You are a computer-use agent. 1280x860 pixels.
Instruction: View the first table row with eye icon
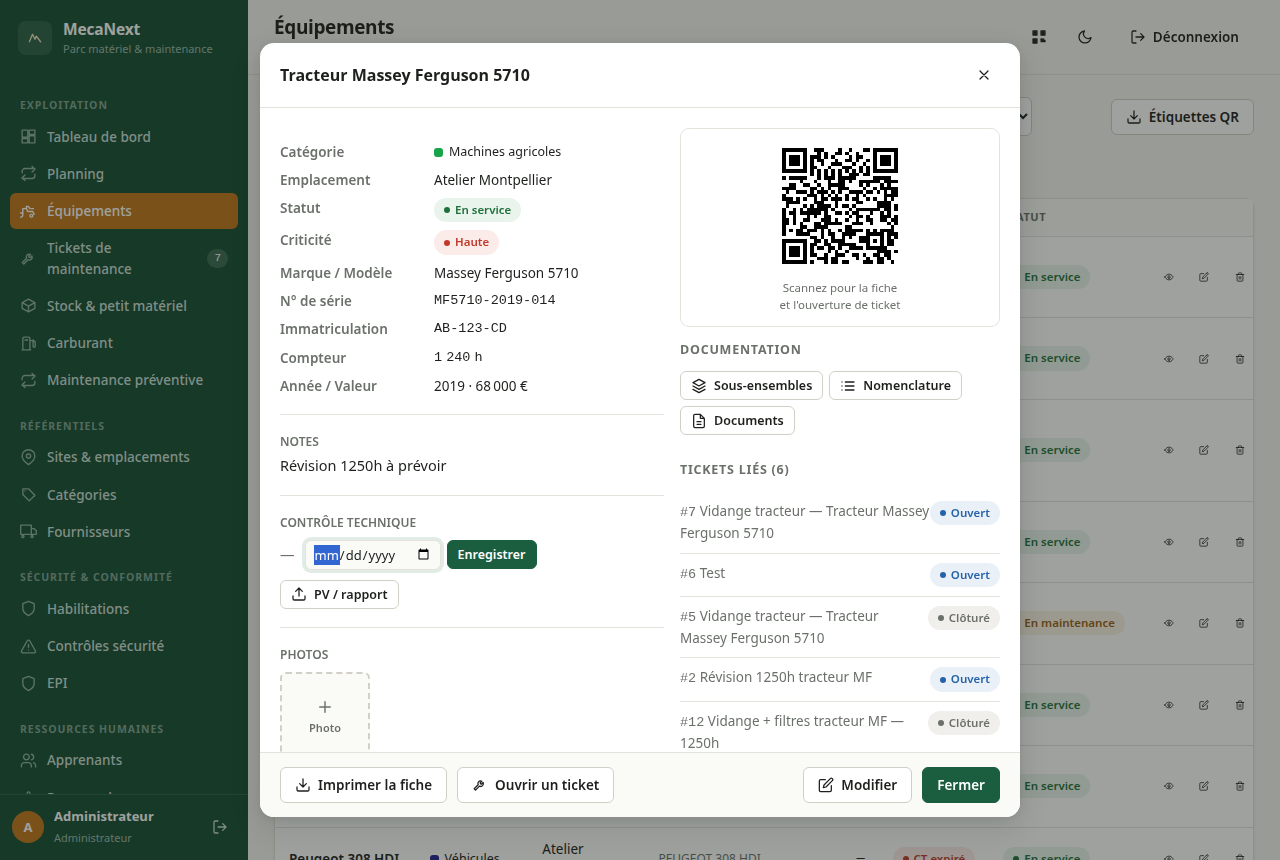click(x=1168, y=277)
